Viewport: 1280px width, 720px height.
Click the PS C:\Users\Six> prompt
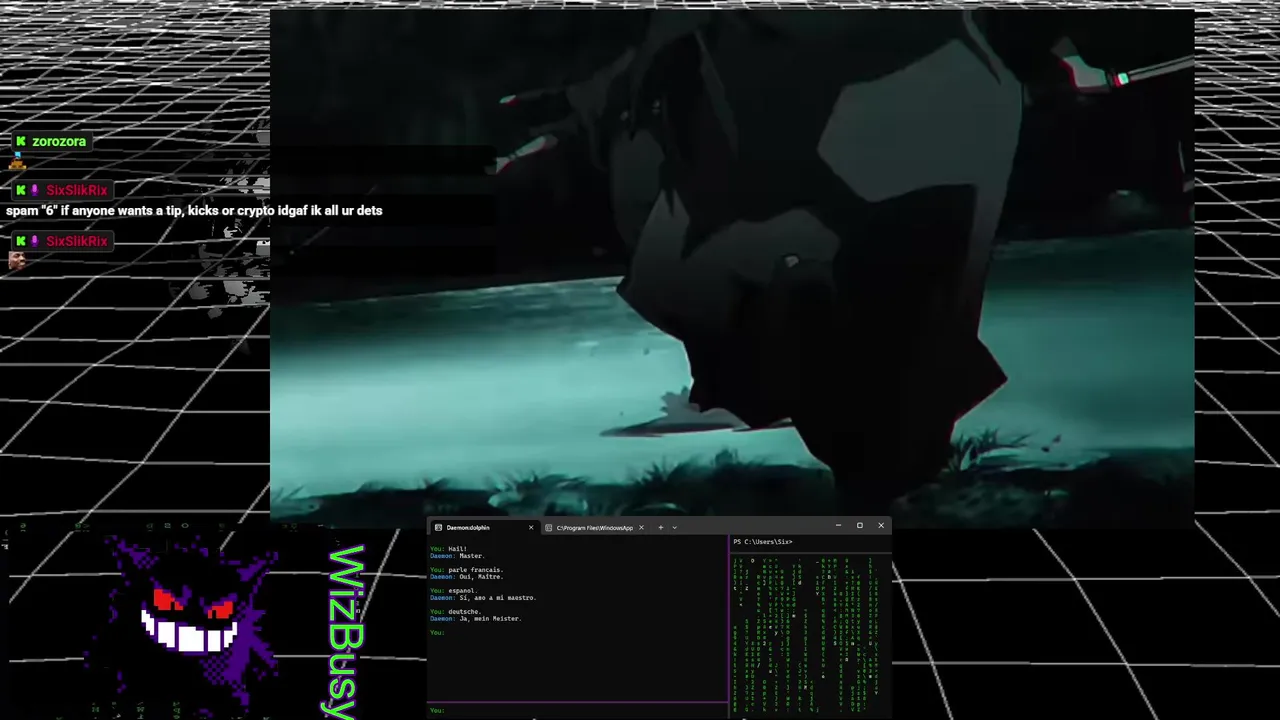pyautogui.click(x=762, y=542)
